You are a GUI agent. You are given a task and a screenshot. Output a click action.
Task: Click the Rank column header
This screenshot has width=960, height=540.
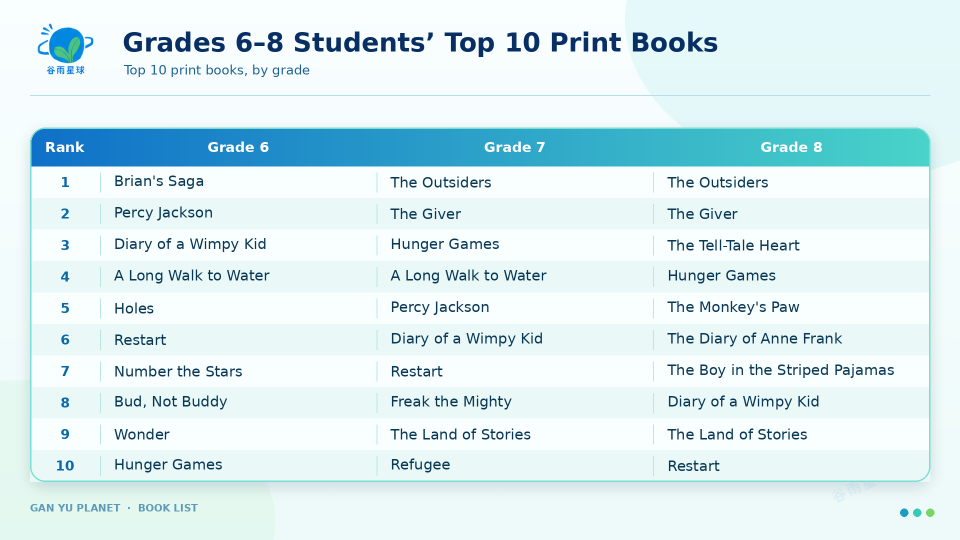(64, 147)
